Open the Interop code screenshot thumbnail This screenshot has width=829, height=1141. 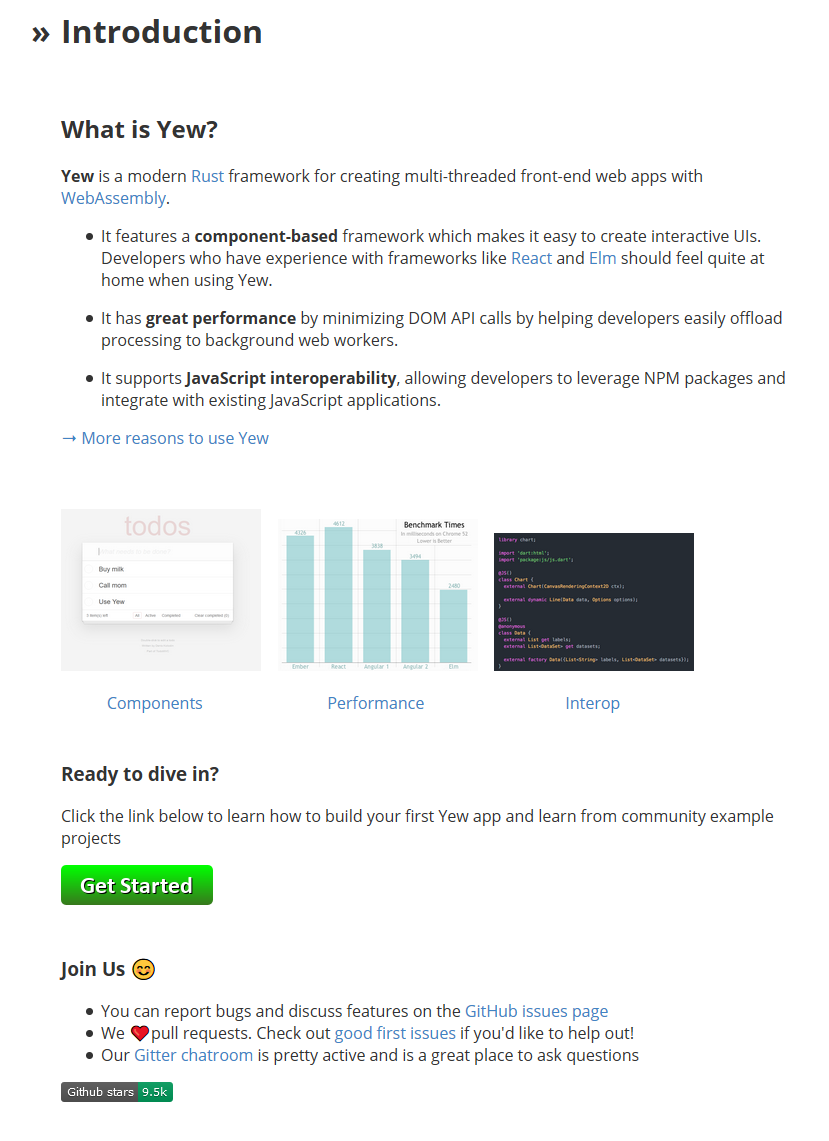(x=593, y=602)
